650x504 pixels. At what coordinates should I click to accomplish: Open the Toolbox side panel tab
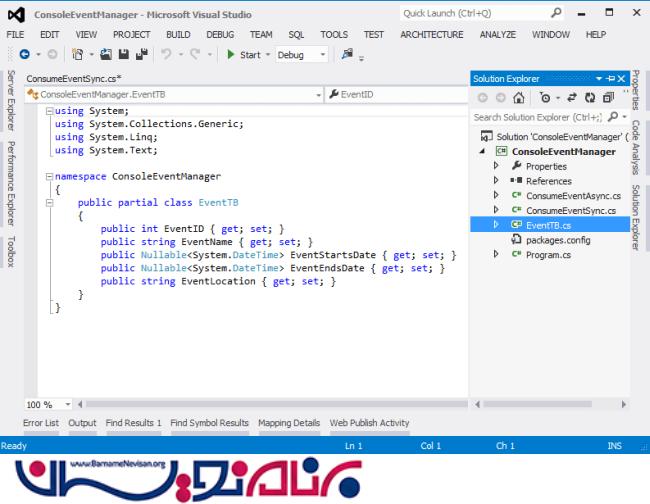click(x=10, y=251)
